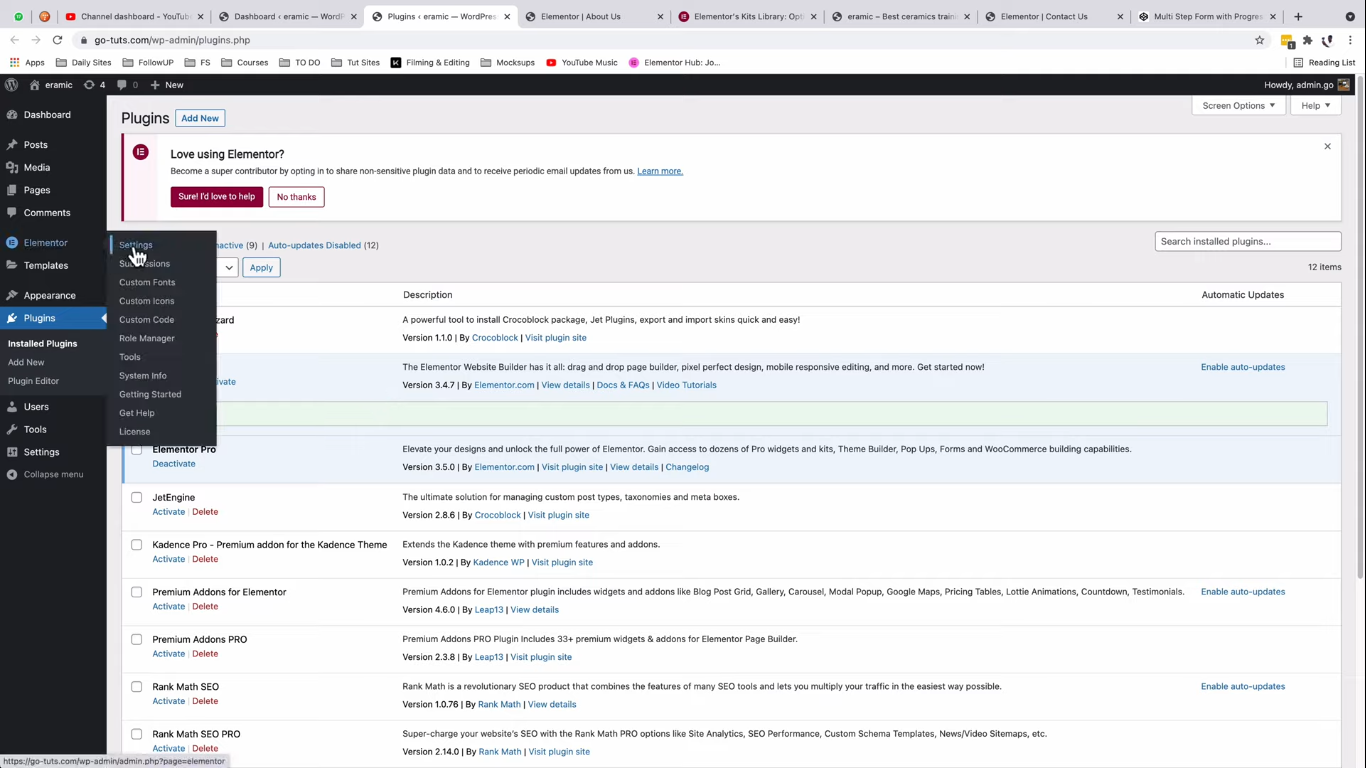Click the Add New button beside Plugins heading
The height and width of the screenshot is (768, 1366).
pos(200,118)
